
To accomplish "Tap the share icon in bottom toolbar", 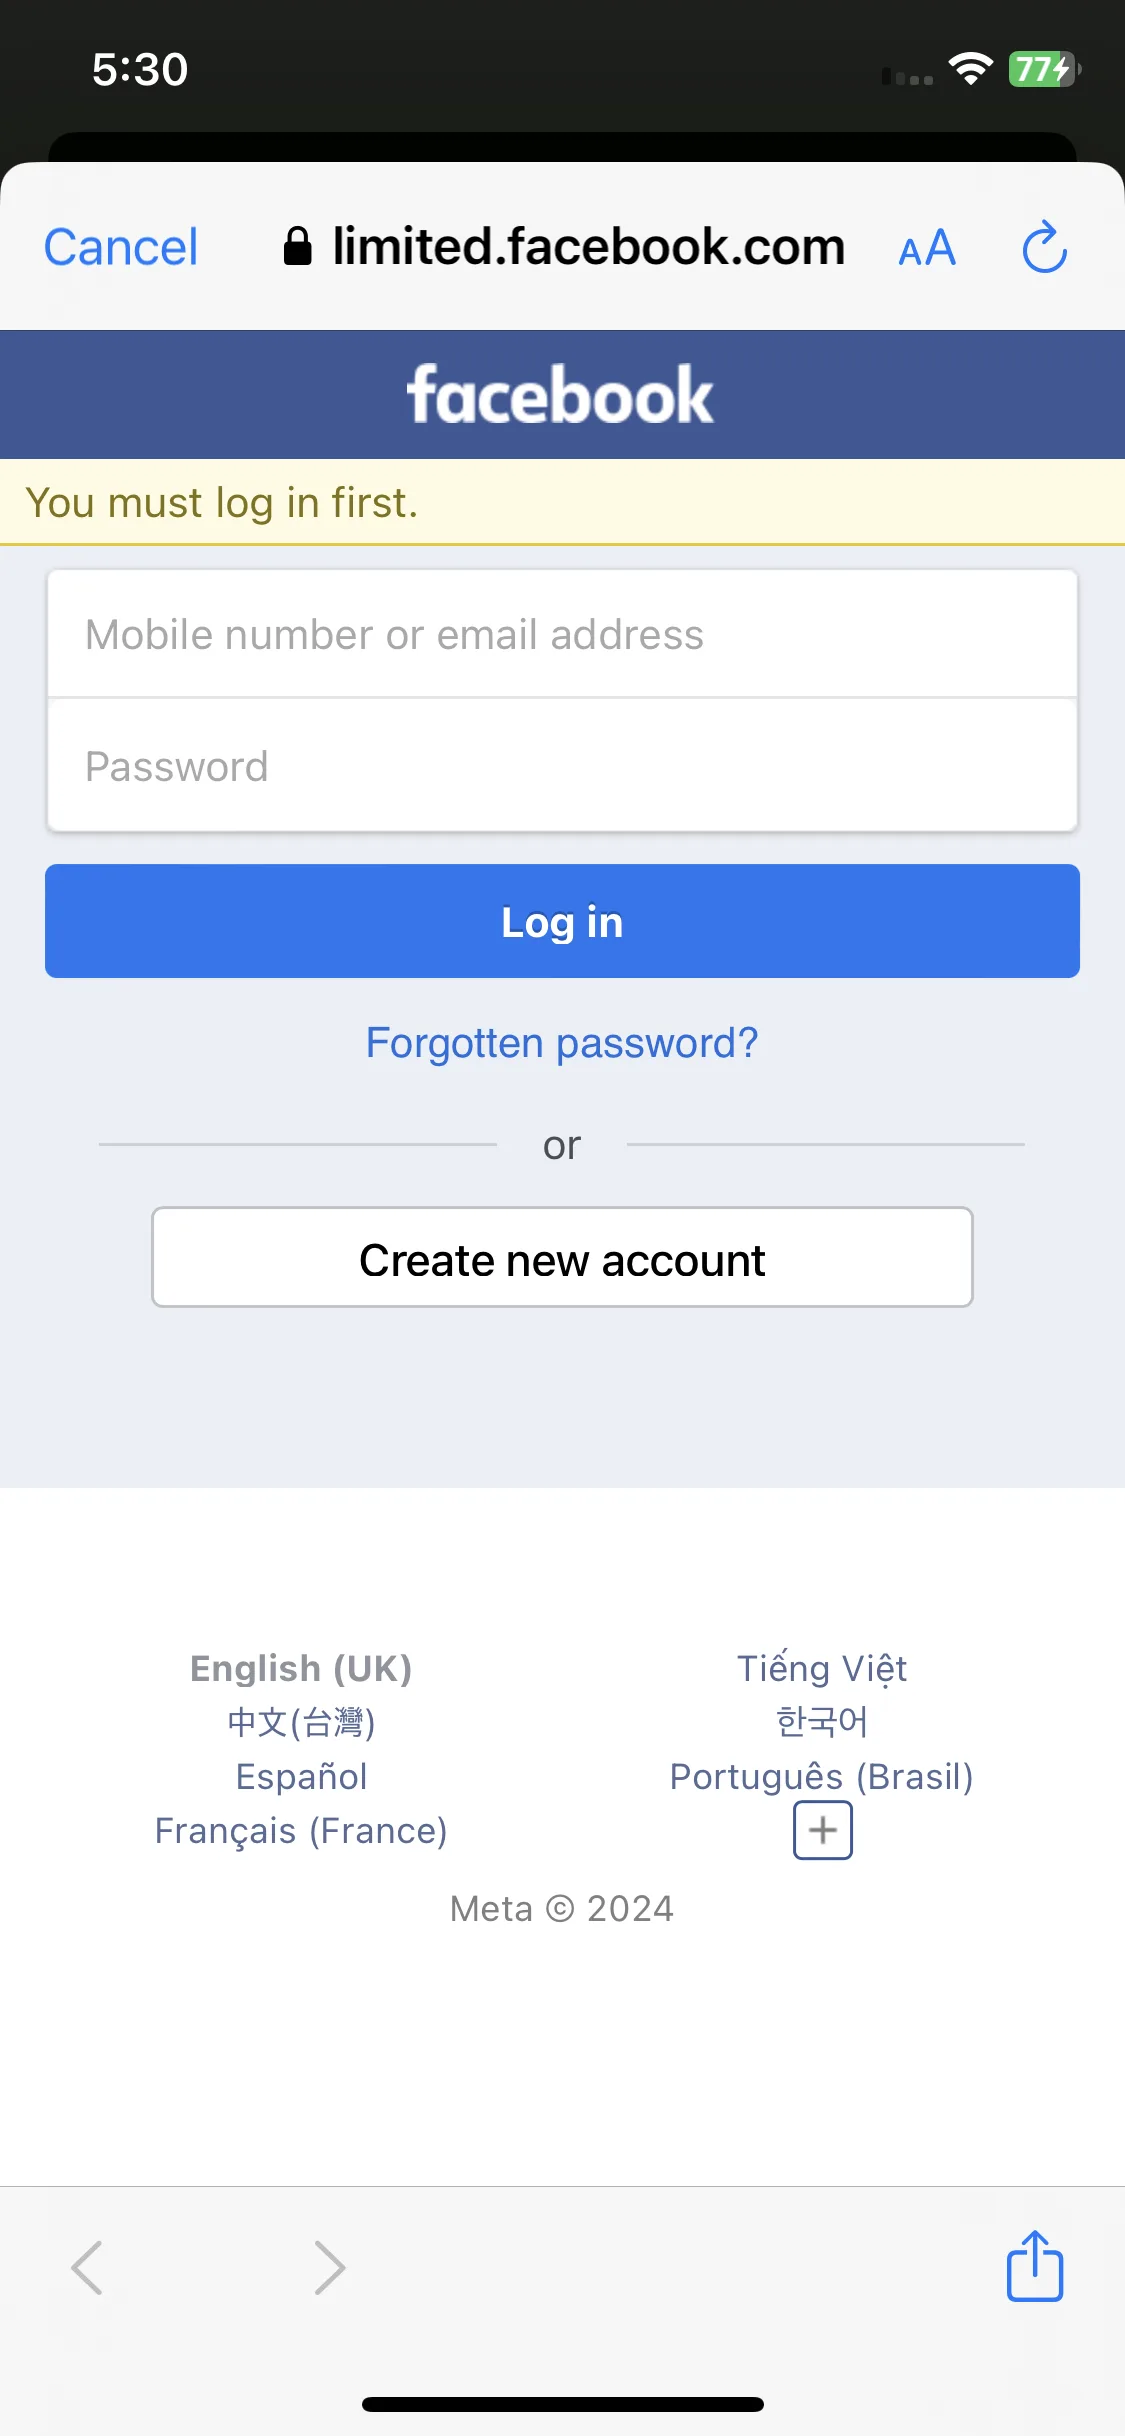I will coord(1035,2265).
